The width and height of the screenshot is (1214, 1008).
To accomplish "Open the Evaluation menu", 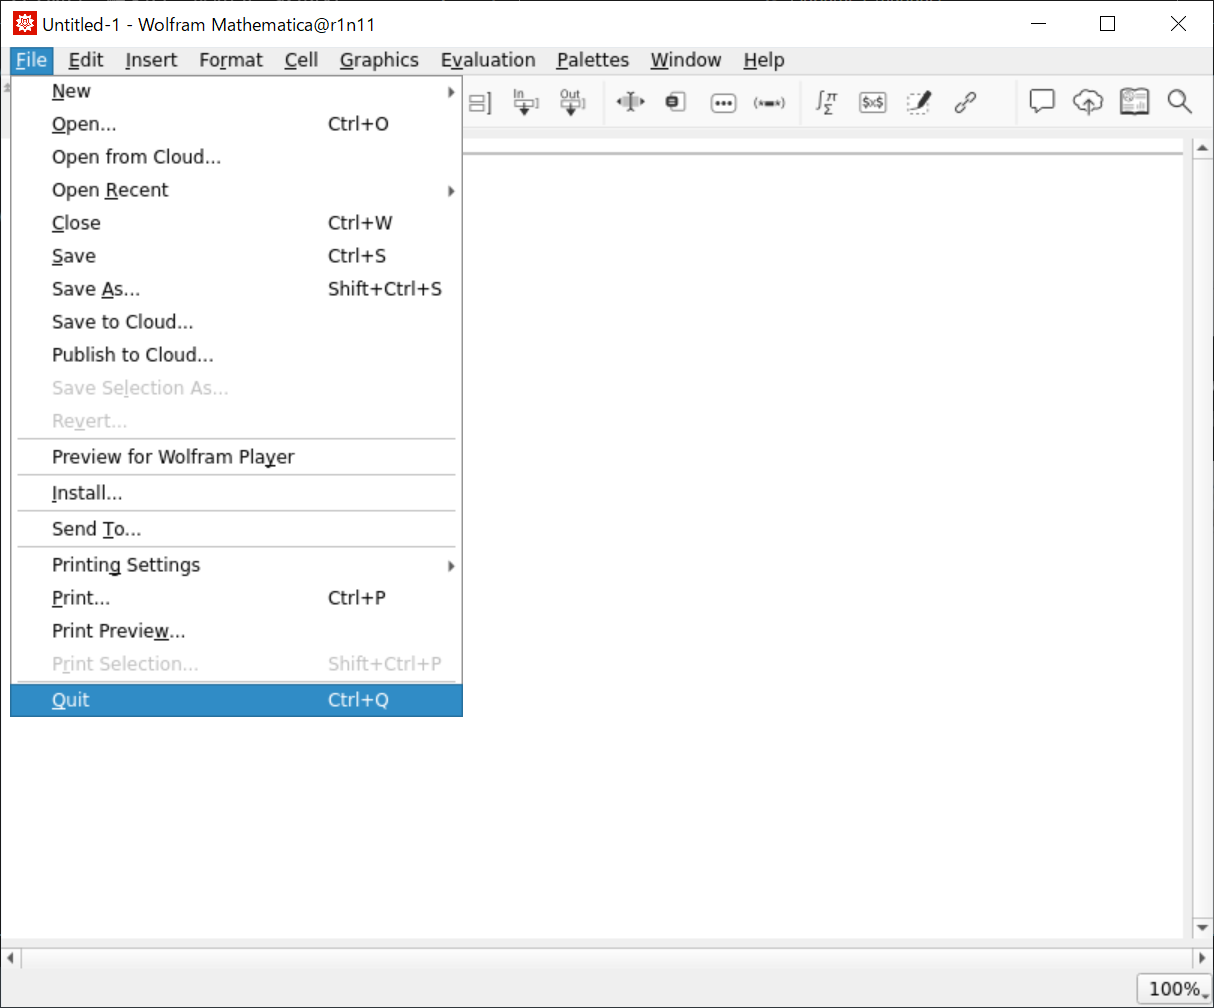I will (x=488, y=60).
